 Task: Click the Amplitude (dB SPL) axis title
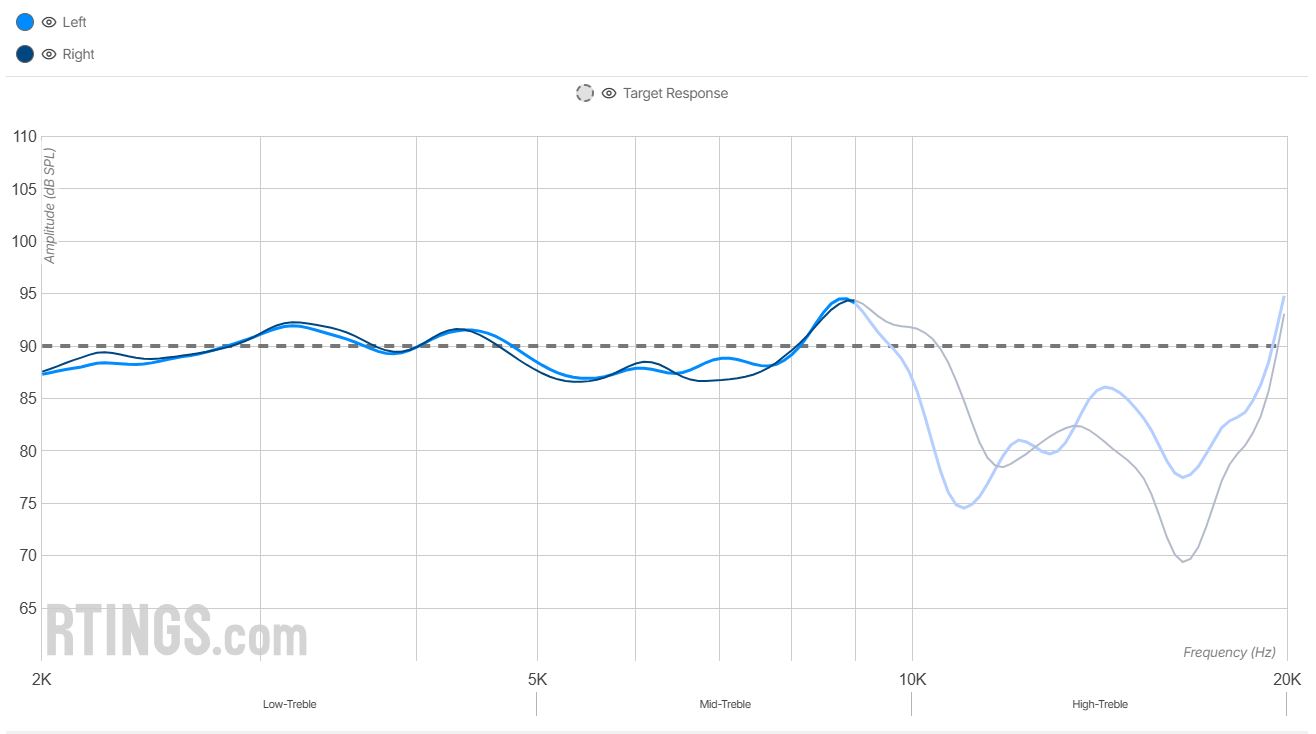pos(49,206)
